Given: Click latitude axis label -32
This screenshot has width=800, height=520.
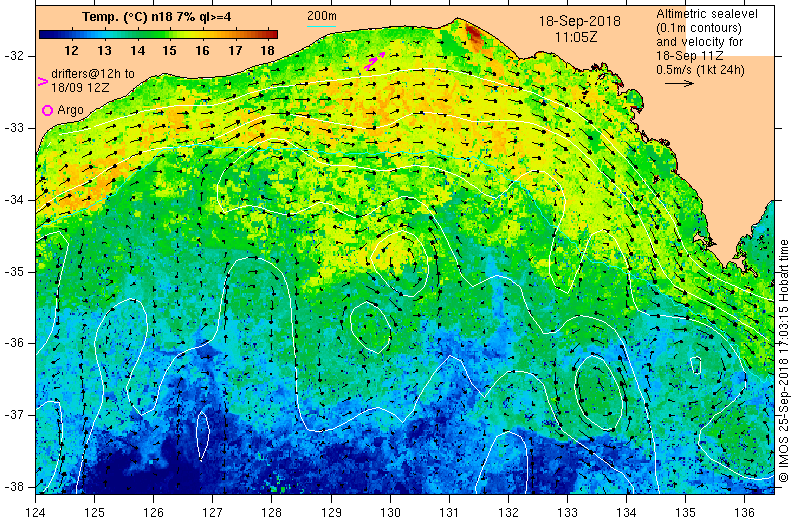Looking at the screenshot, I should tap(13, 56).
